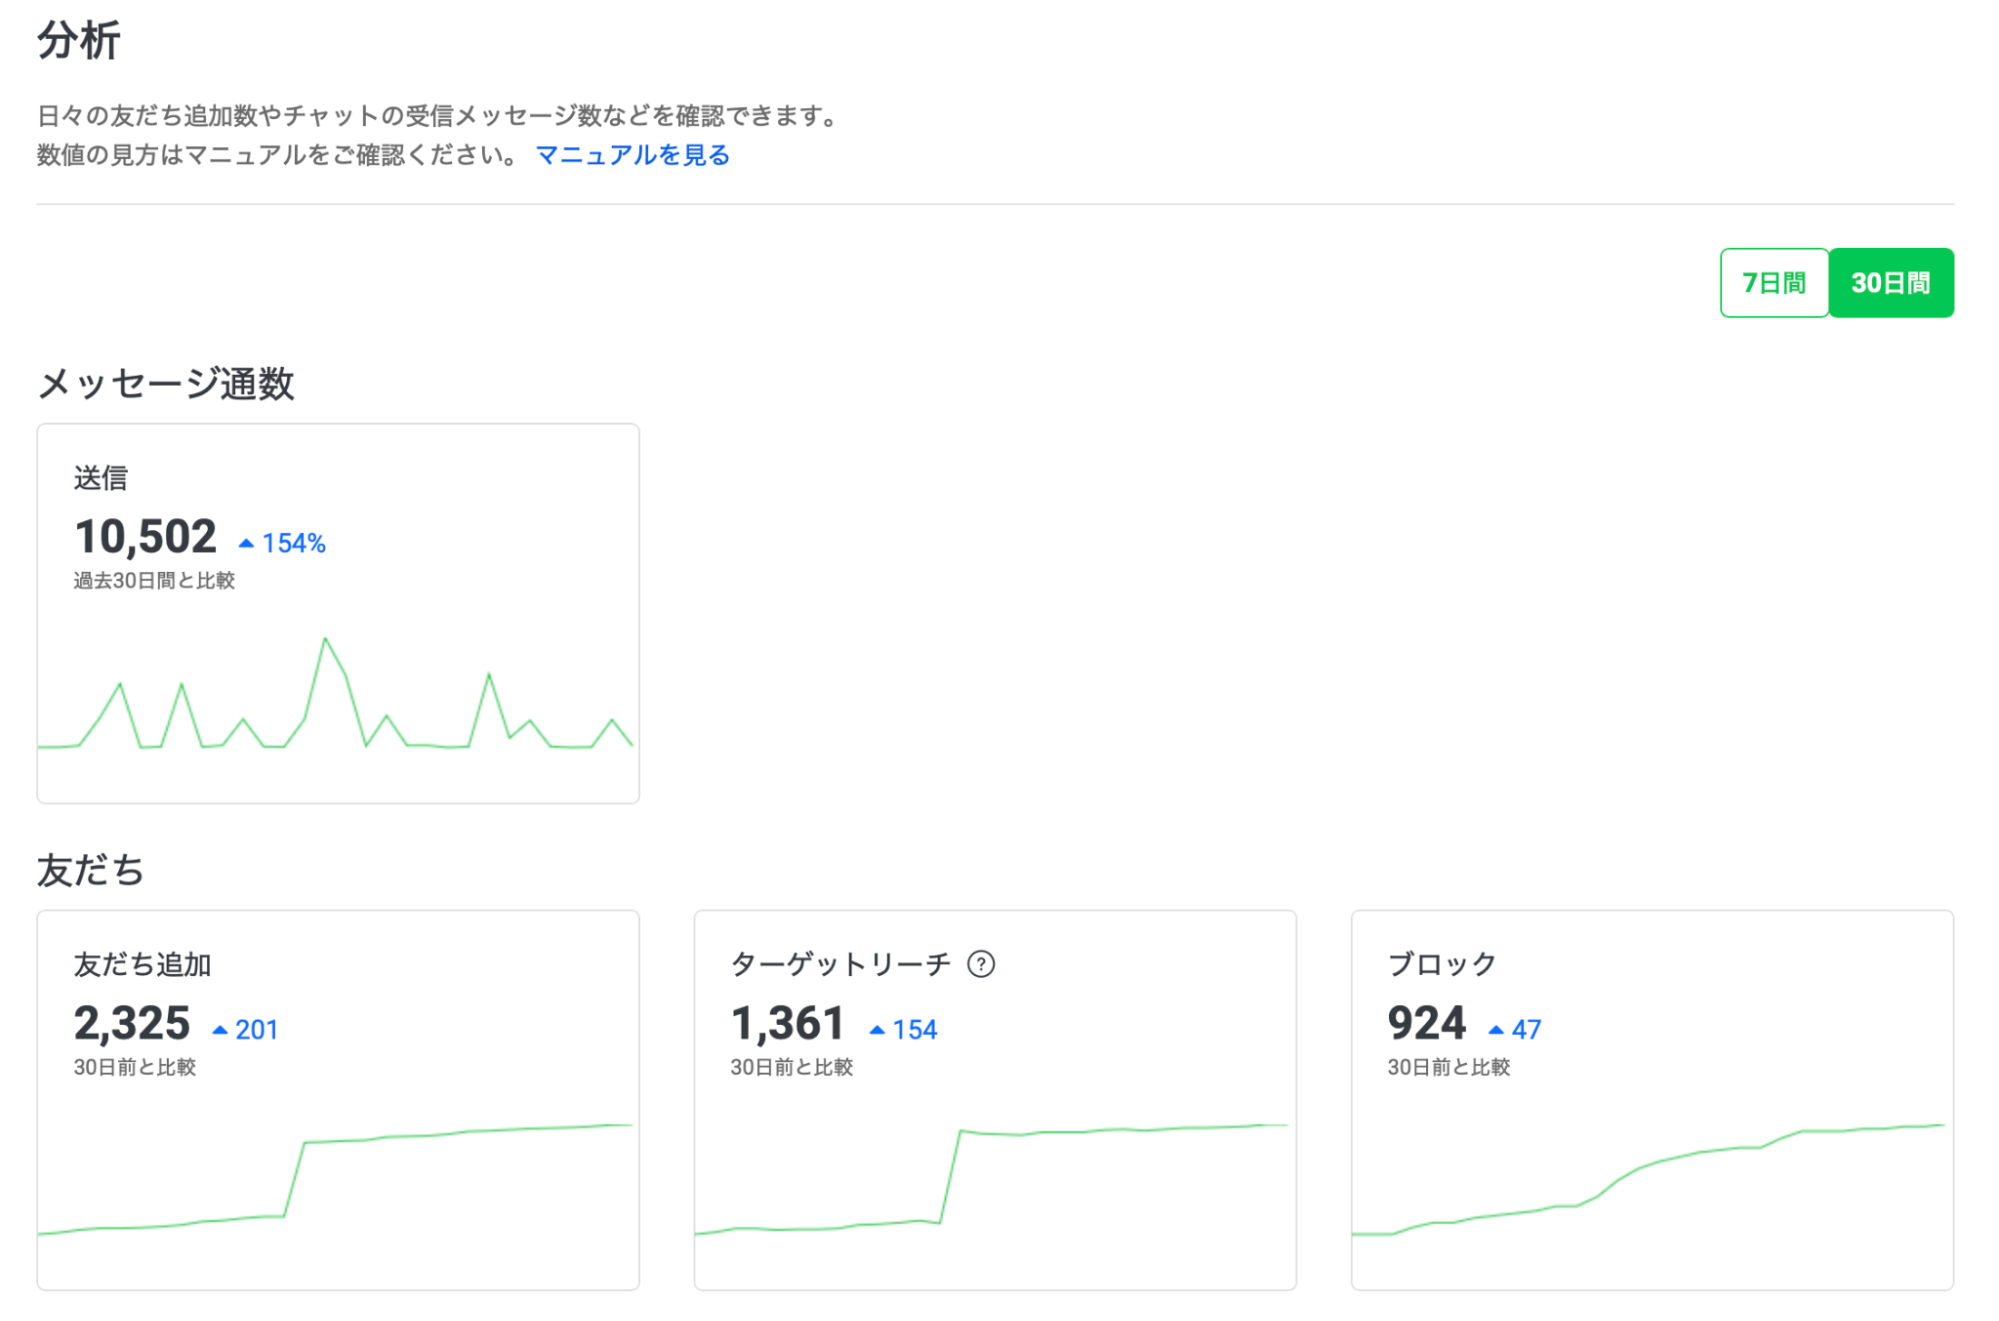The width and height of the screenshot is (1999, 1321).
Task: Click the 友だち追加 line chart
Action: coord(336,1180)
